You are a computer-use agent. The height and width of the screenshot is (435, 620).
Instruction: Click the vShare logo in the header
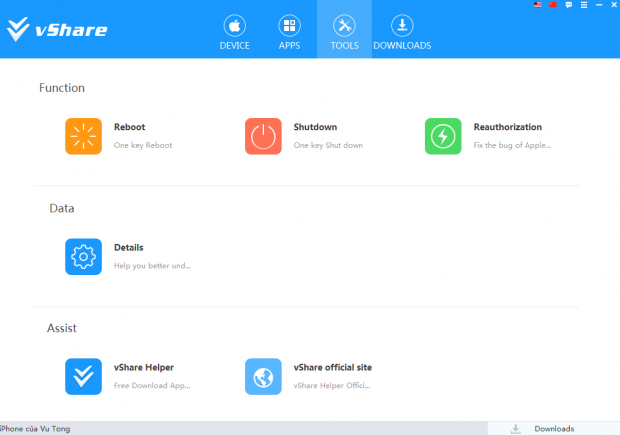pyautogui.click(x=57, y=30)
